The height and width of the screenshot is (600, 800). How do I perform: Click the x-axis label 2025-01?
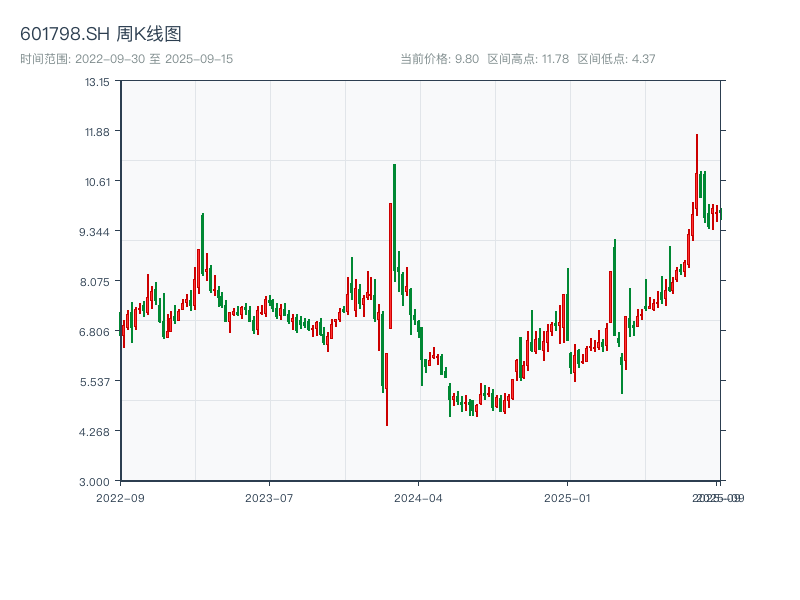click(567, 498)
